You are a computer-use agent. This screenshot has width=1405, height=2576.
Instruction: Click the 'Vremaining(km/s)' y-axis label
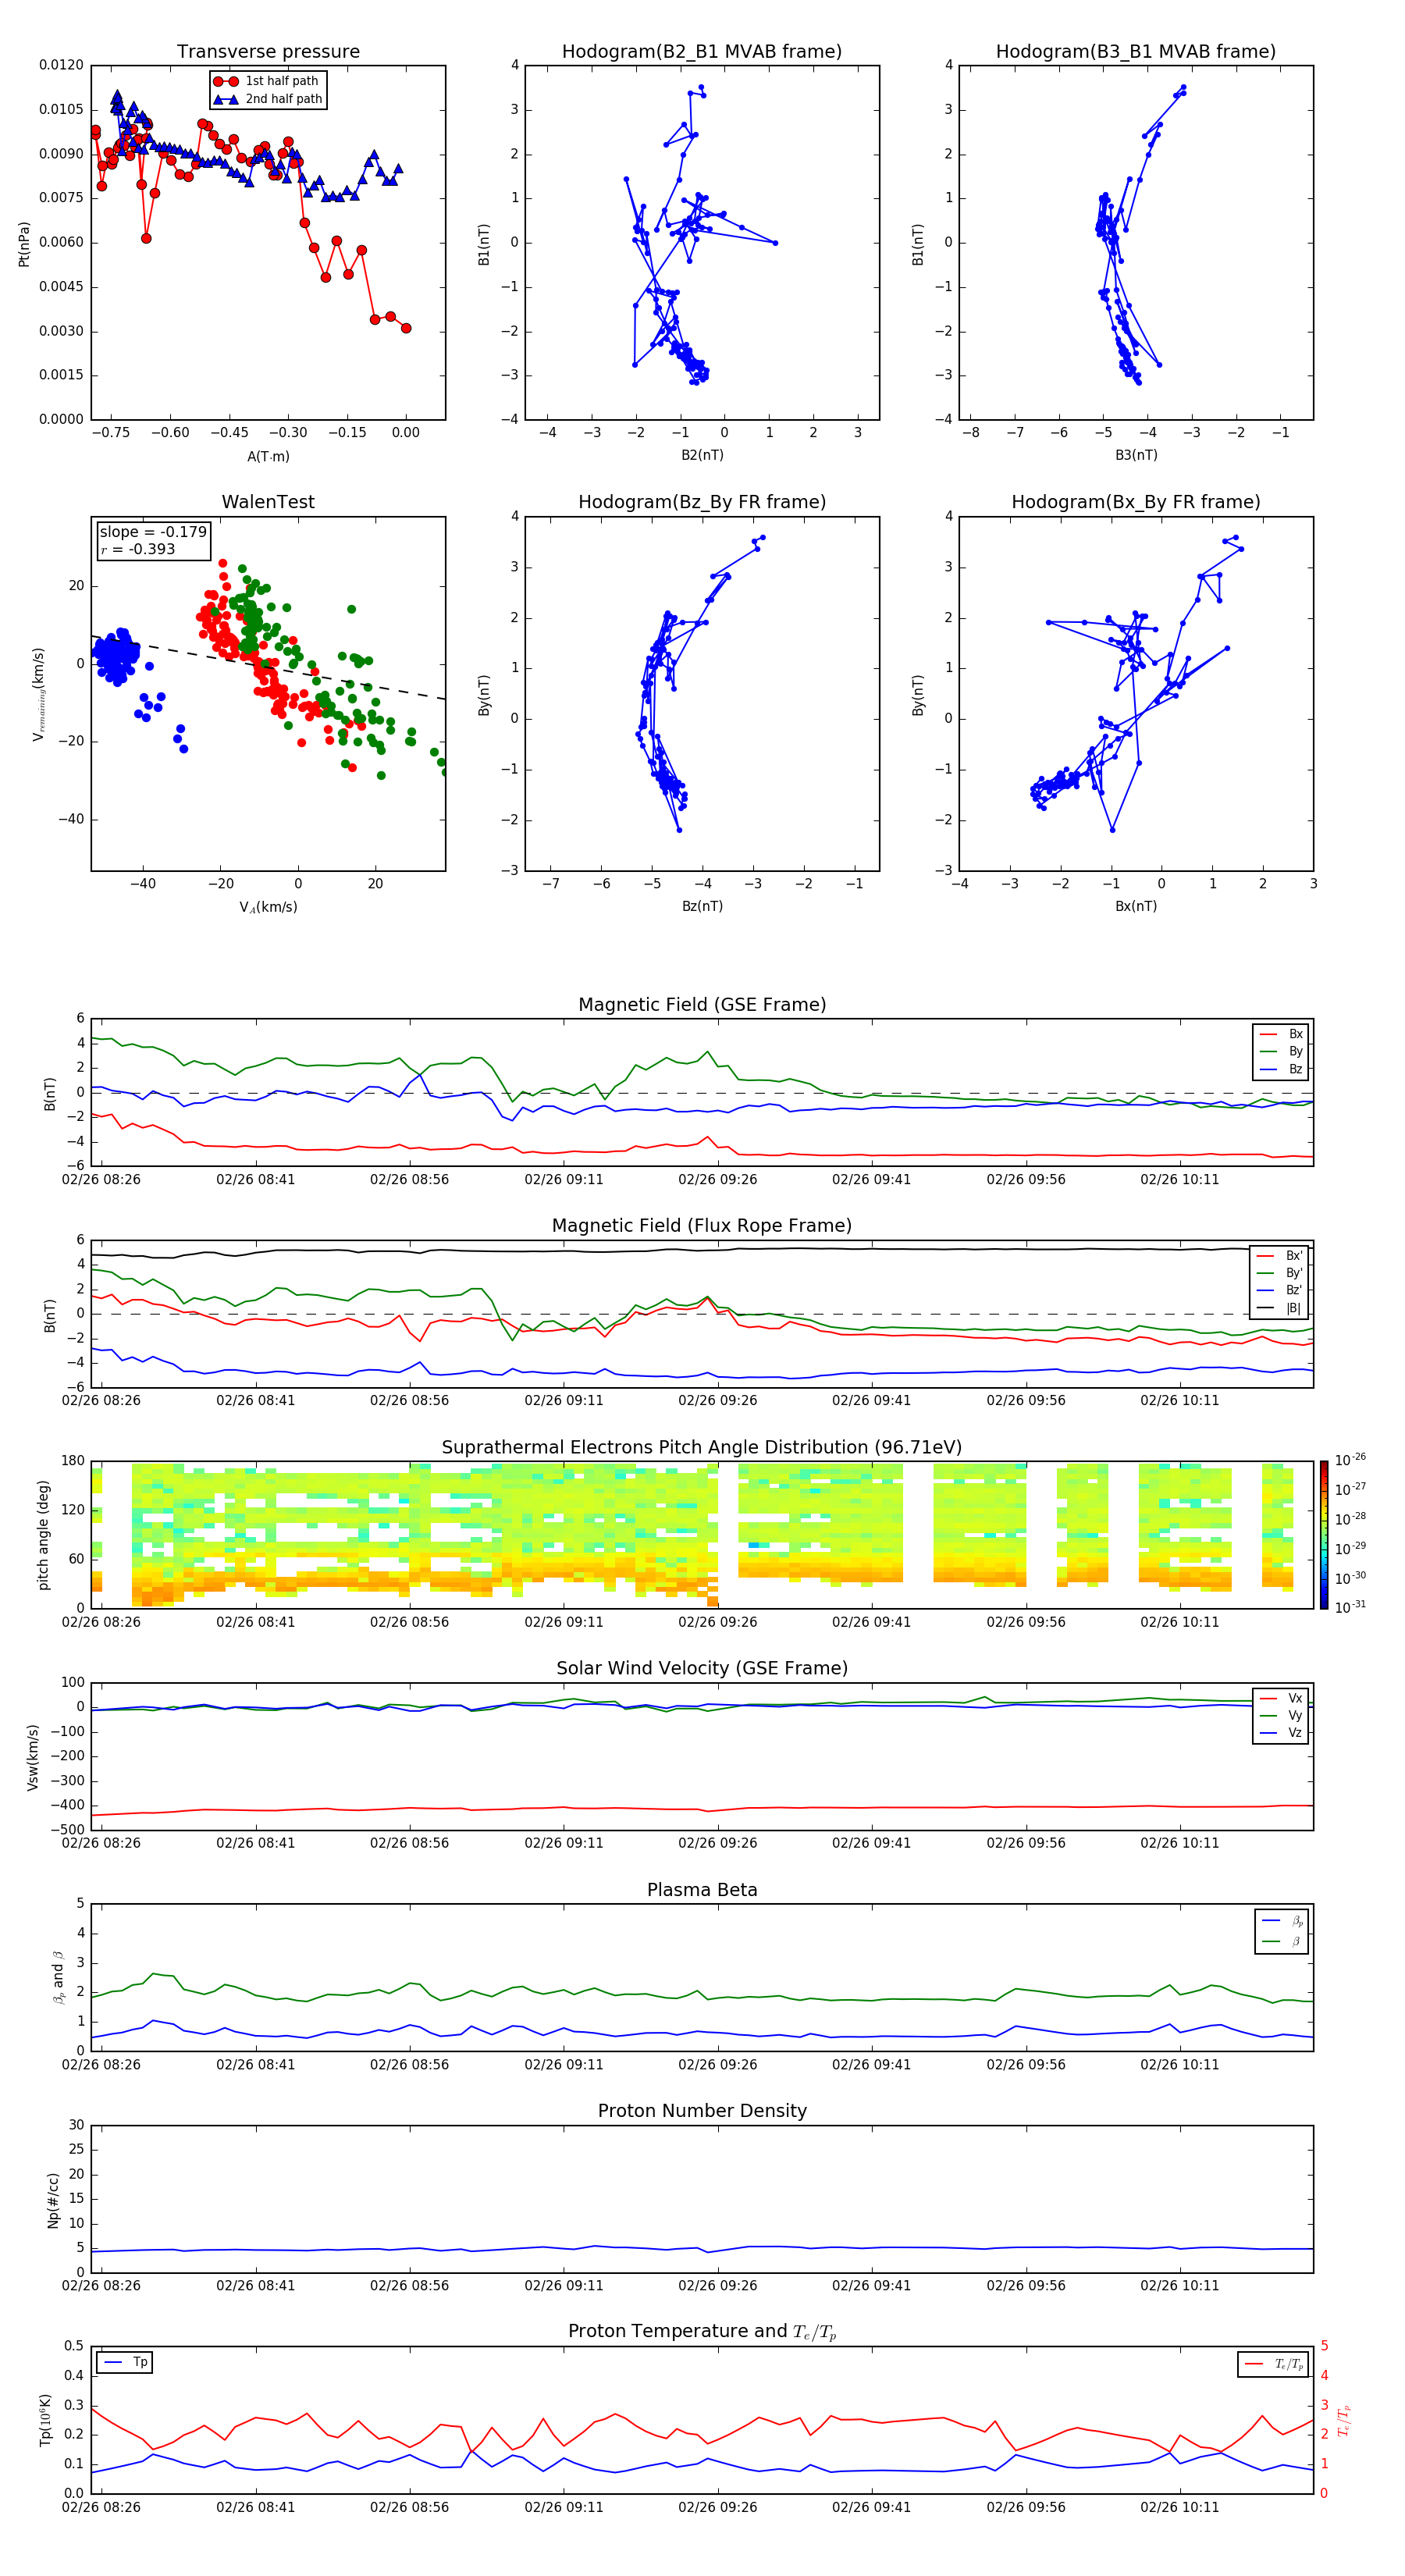click(x=38, y=694)
